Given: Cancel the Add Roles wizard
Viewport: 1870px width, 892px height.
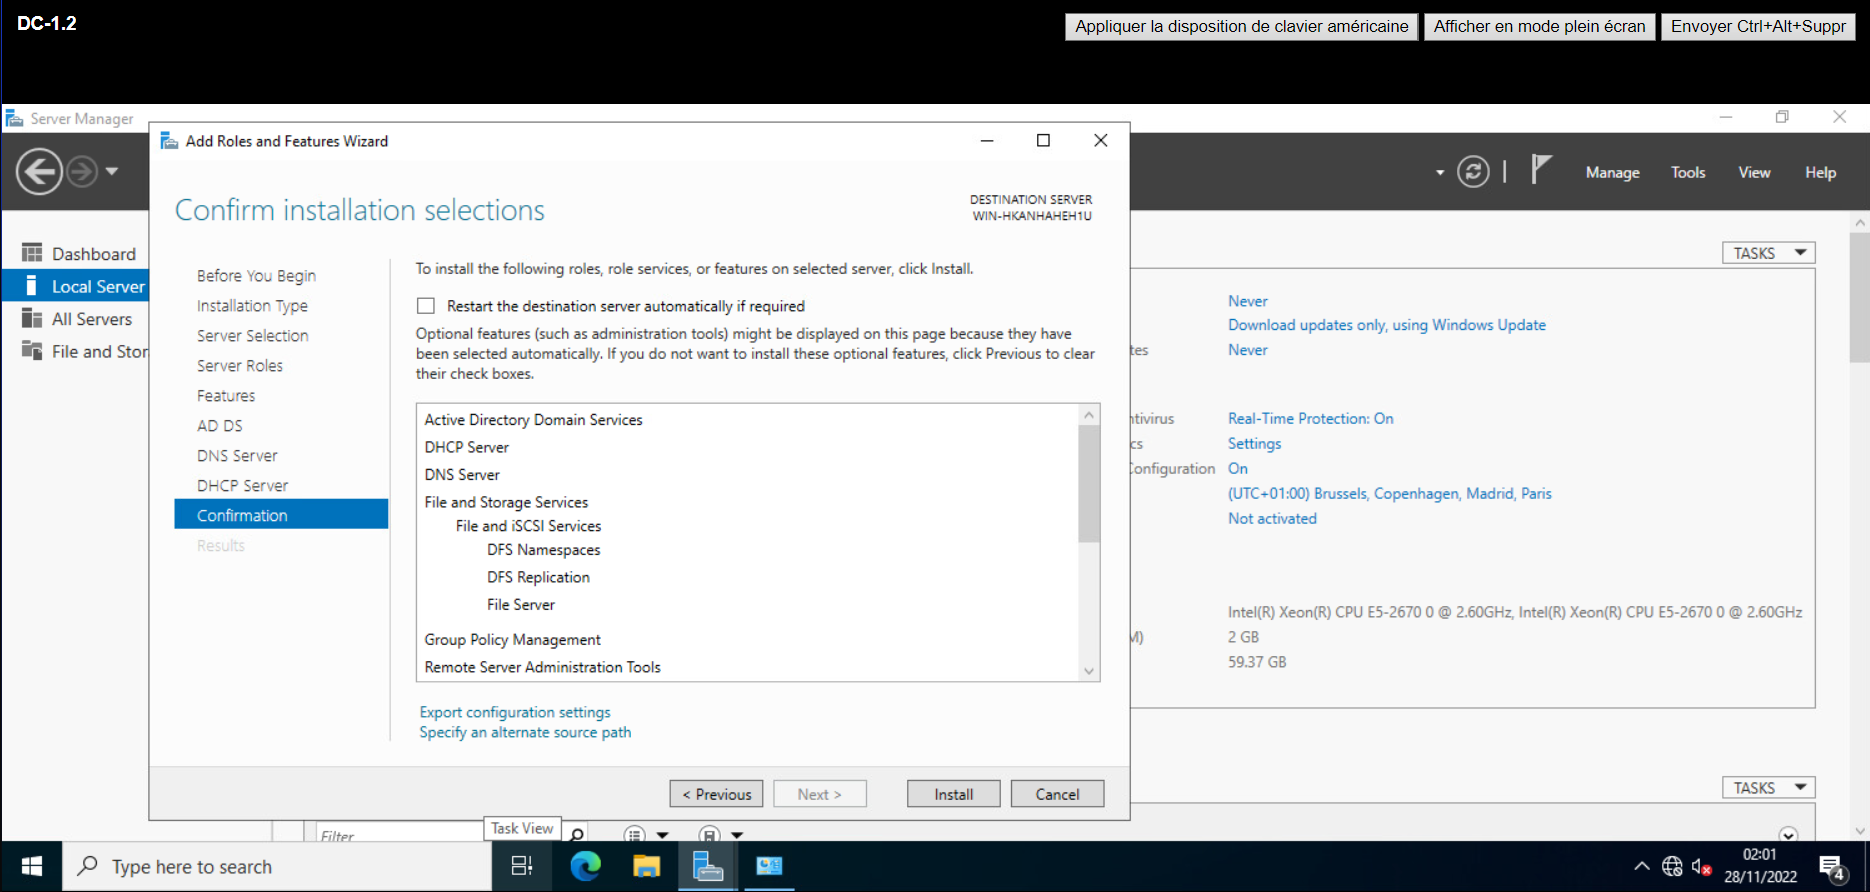Looking at the screenshot, I should (1057, 794).
